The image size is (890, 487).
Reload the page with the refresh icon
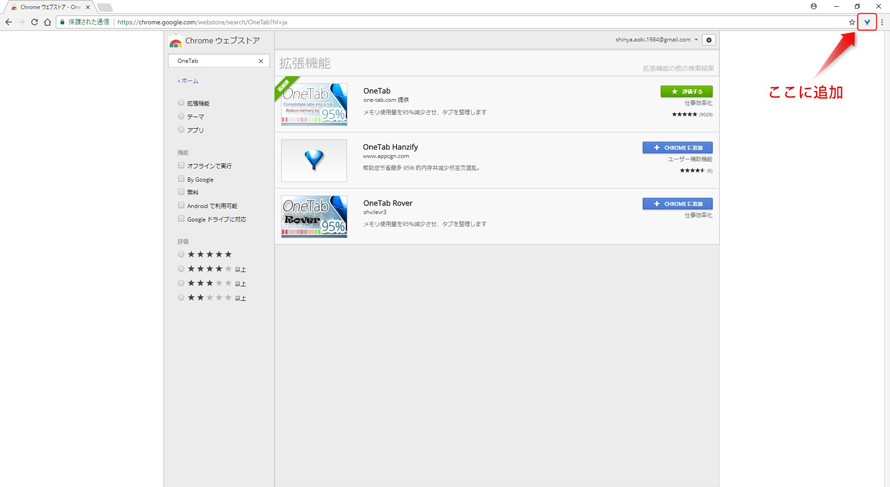tap(34, 22)
